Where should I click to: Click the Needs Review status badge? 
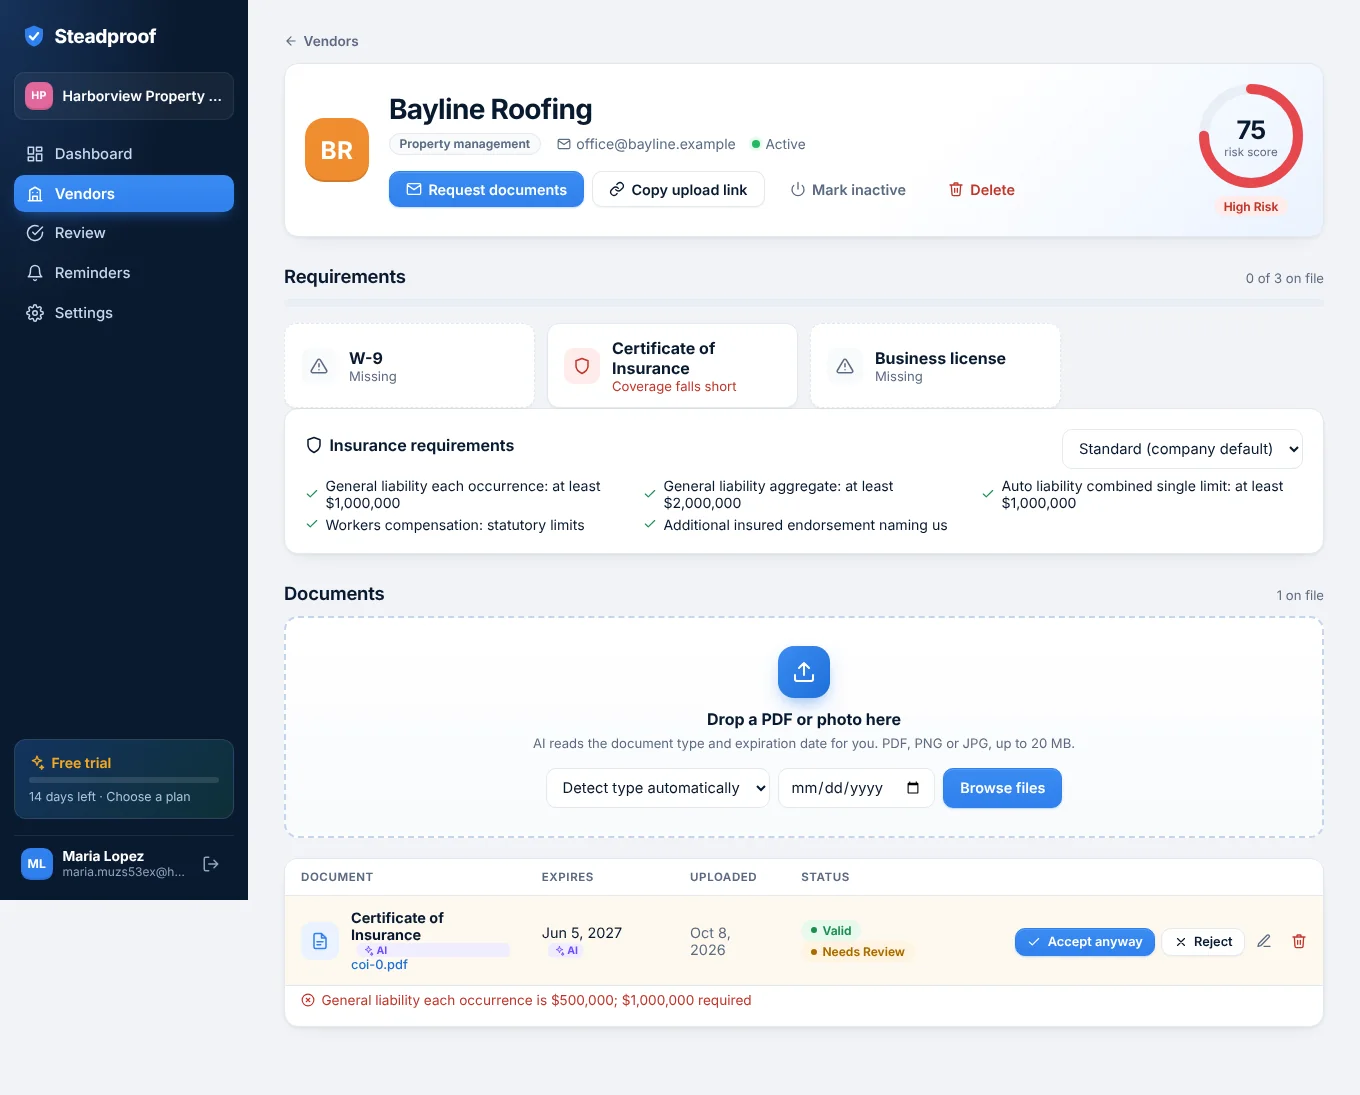pyautogui.click(x=858, y=952)
